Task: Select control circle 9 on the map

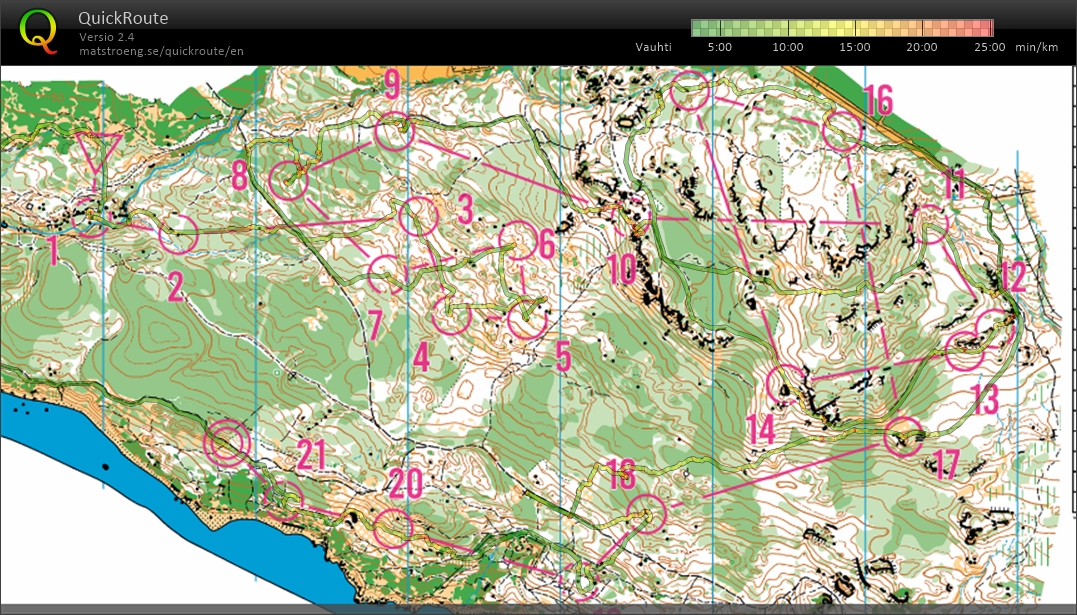Action: click(x=394, y=131)
